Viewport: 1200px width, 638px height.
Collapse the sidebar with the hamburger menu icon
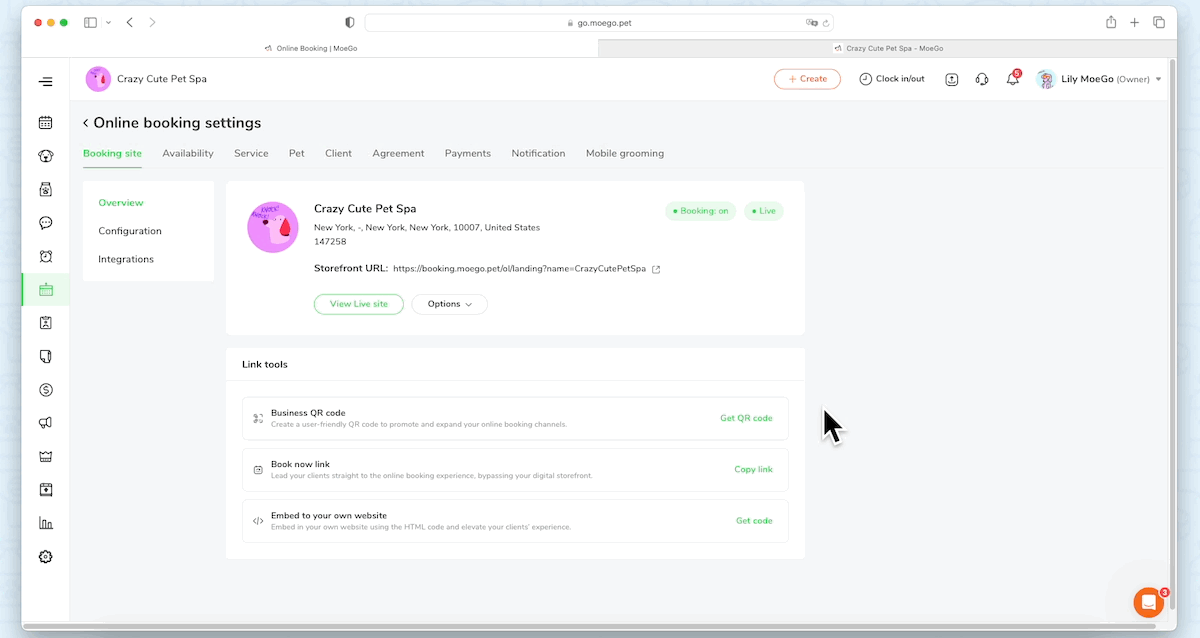45,82
